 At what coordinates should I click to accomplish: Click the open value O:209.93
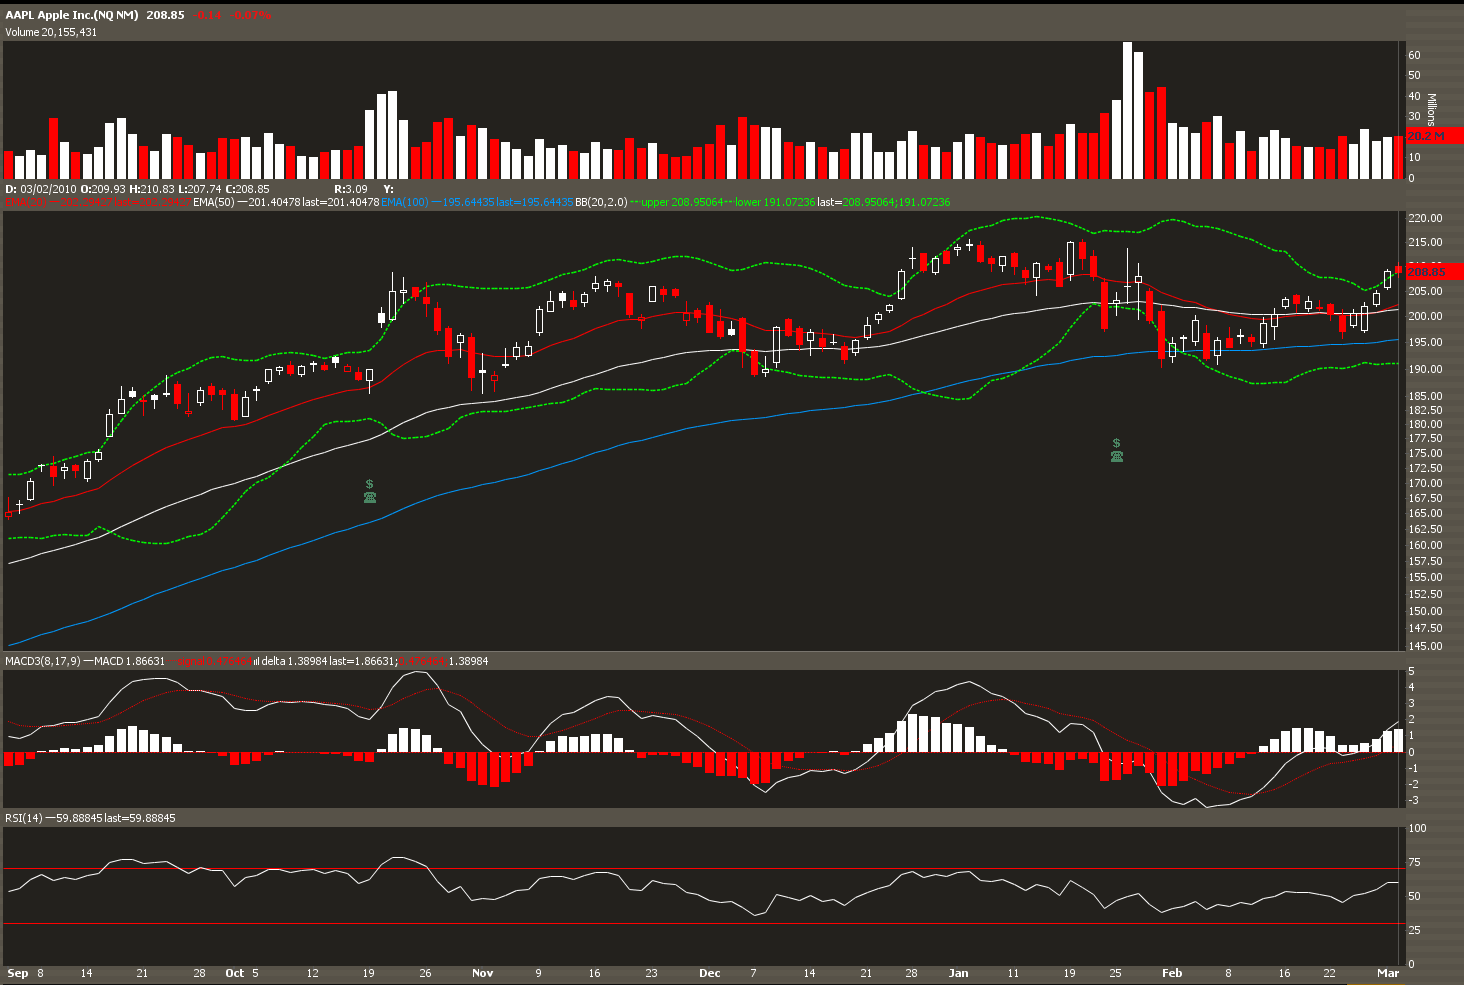tap(103, 189)
